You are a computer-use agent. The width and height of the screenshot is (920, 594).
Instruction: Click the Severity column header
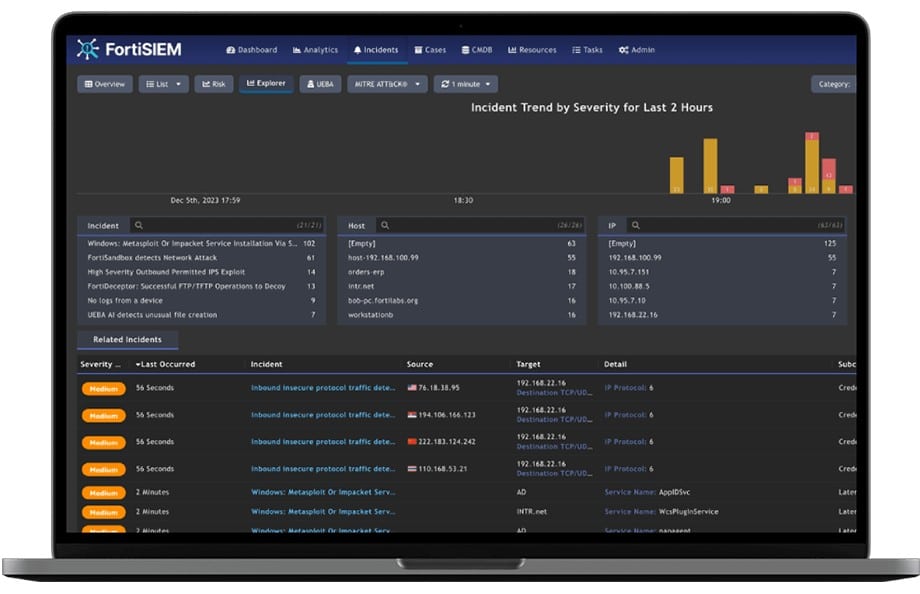[x=100, y=364]
